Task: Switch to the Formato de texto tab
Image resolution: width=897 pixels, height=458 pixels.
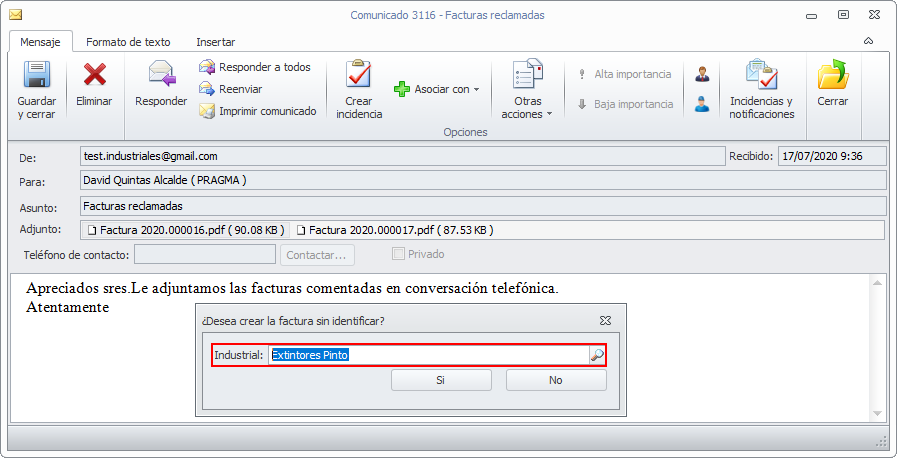Action: coord(128,42)
